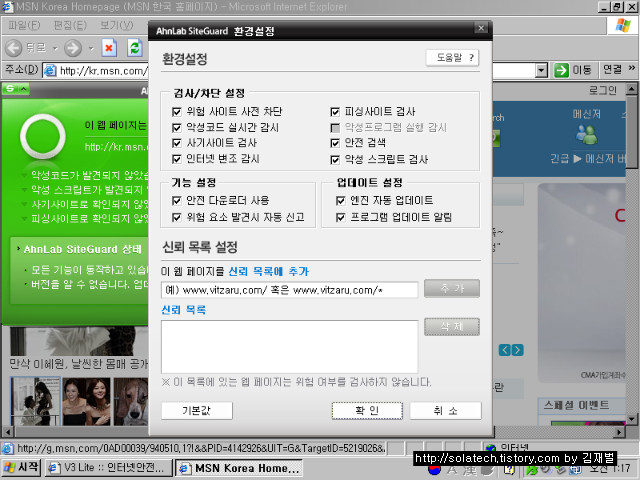The width and height of the screenshot is (640, 480).
Task: Click the vertical scrollbar up arrow
Action: [x=631, y=89]
